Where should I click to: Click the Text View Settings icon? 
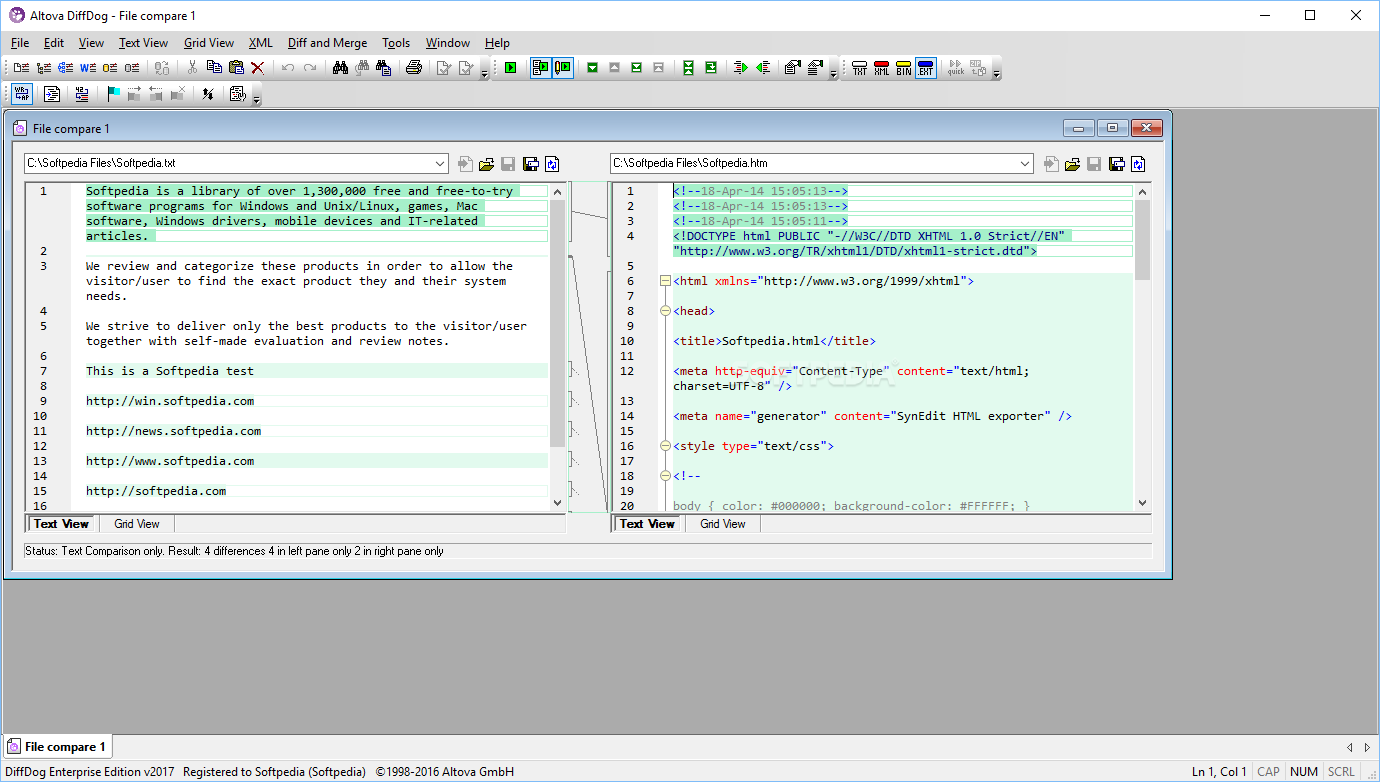click(x=238, y=94)
